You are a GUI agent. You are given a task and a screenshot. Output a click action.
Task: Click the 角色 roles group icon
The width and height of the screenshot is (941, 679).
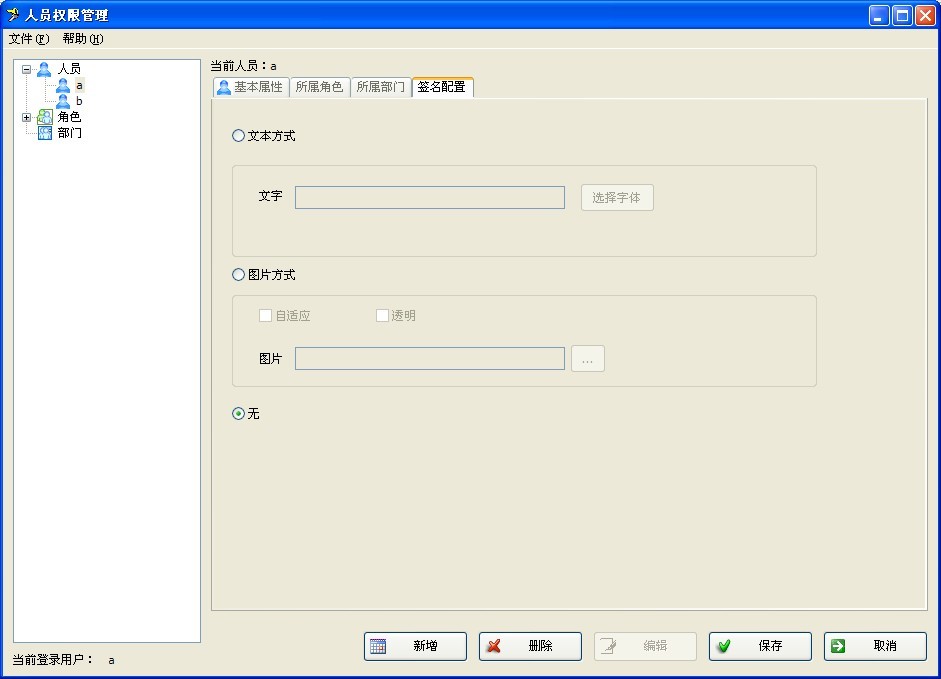[44, 117]
